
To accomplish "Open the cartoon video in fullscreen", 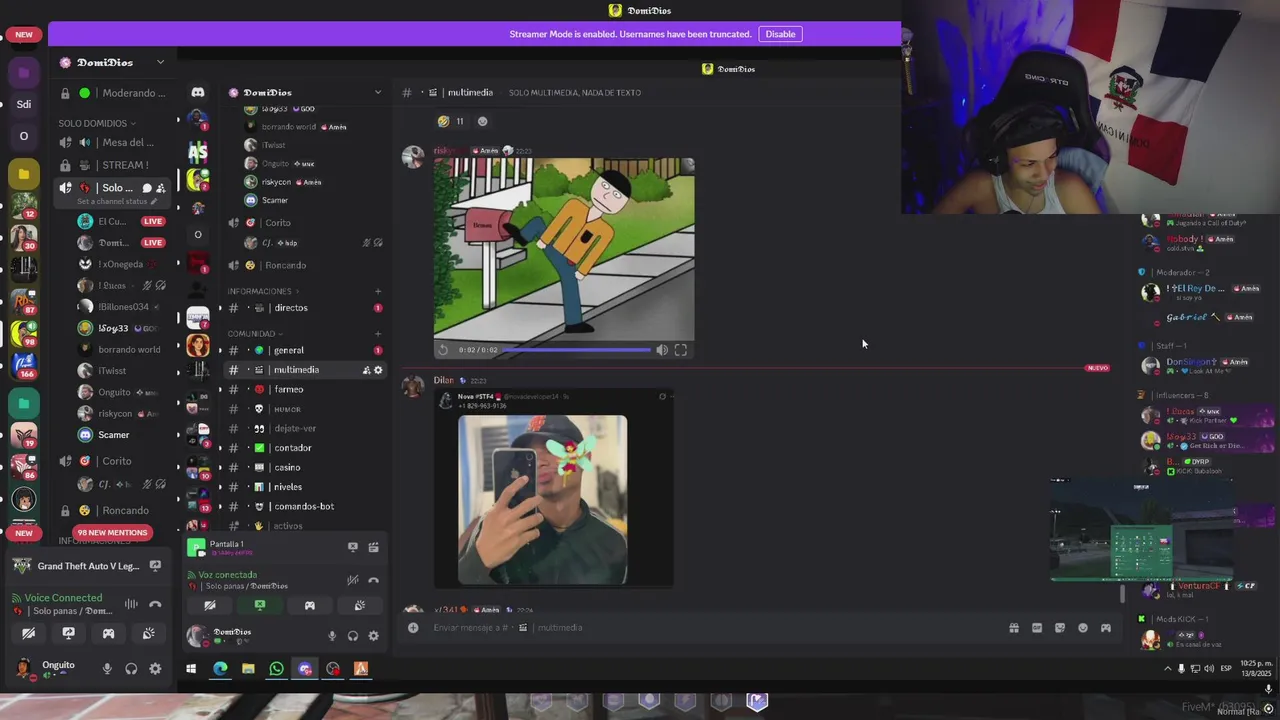I will [x=681, y=350].
